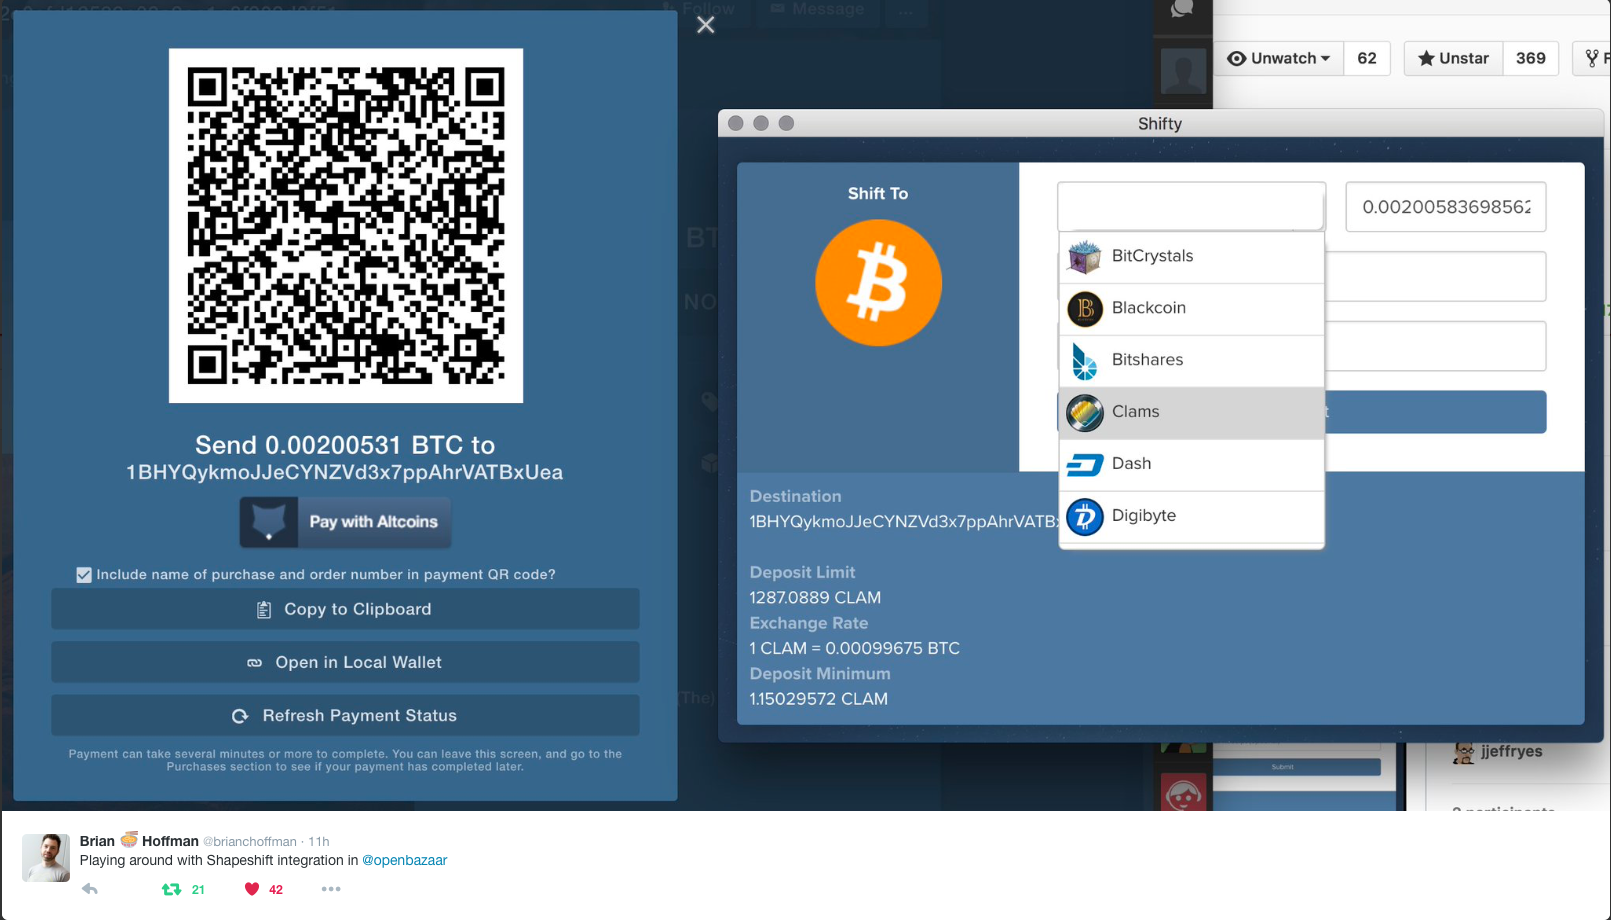Viewport: 1611px width, 920px height.
Task: Click Brian Hoffman's profile photo
Action: coord(46,858)
